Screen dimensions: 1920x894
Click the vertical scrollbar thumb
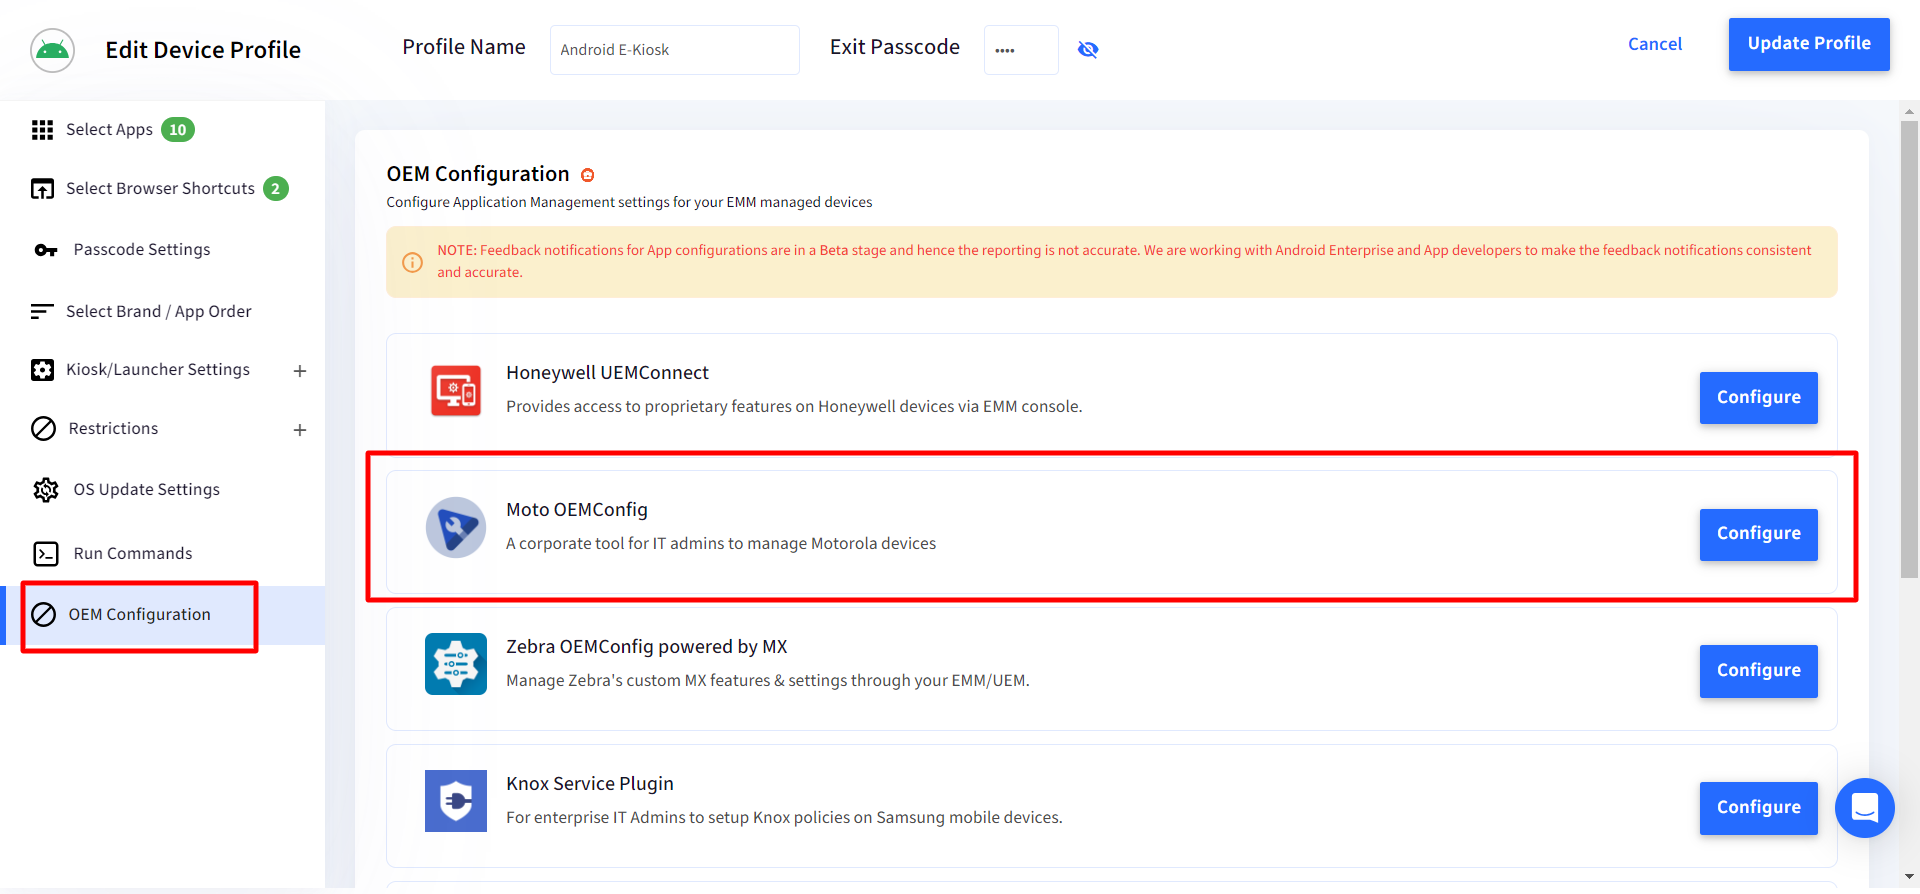pos(1909,350)
